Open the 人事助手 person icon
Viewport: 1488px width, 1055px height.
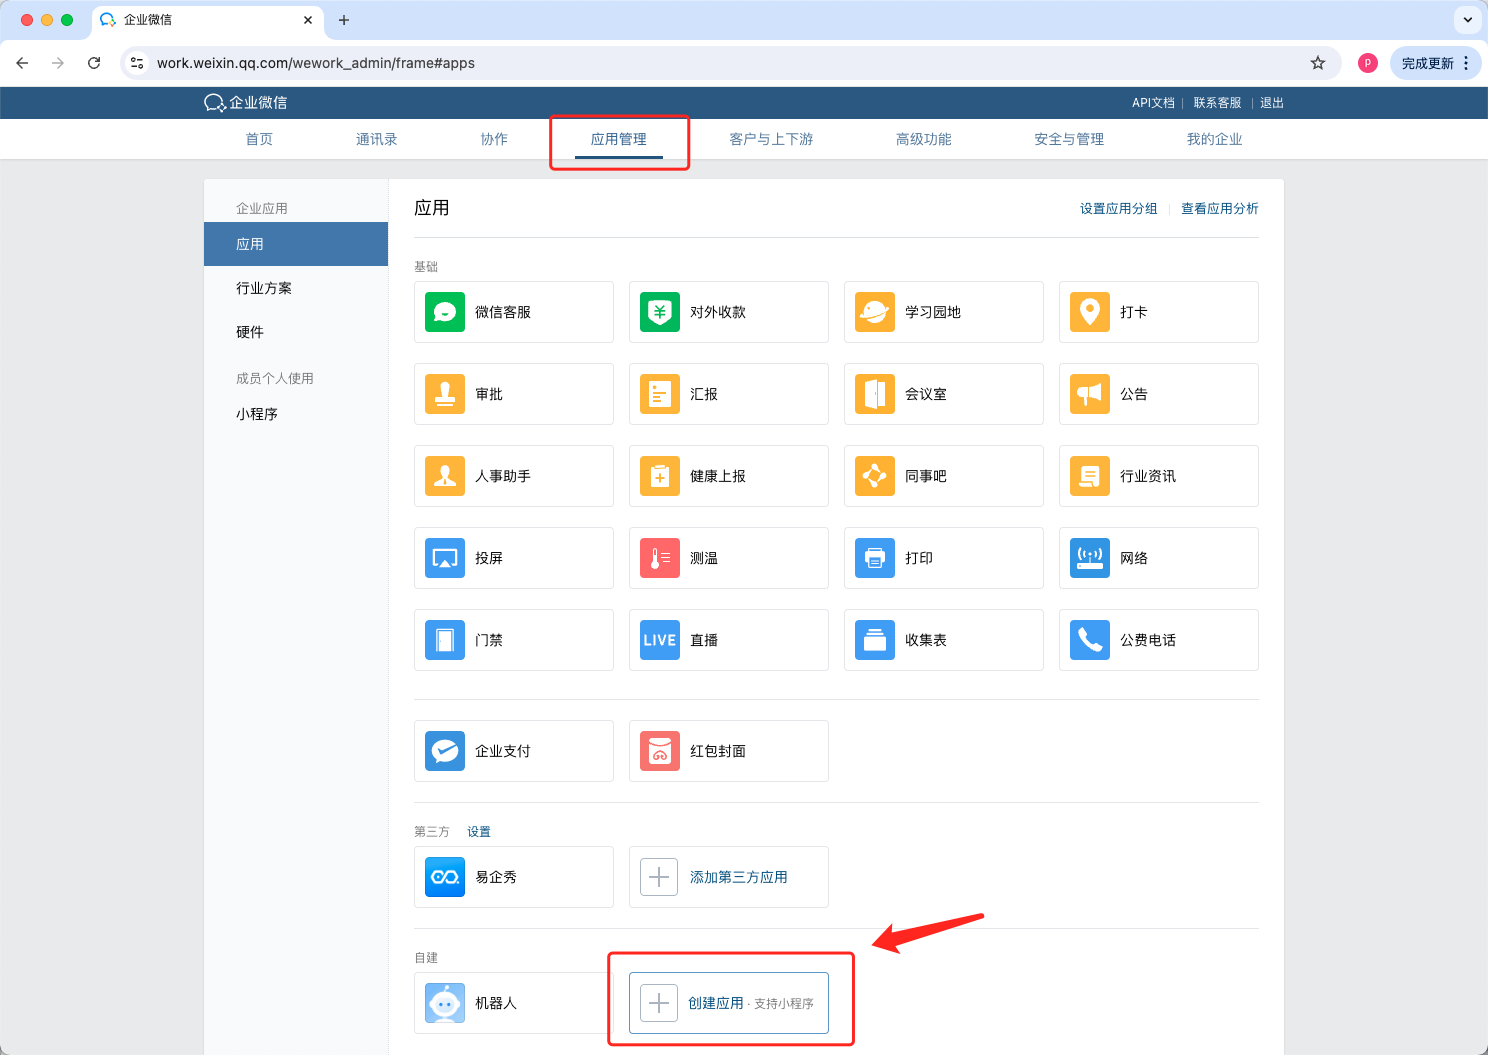click(x=445, y=476)
